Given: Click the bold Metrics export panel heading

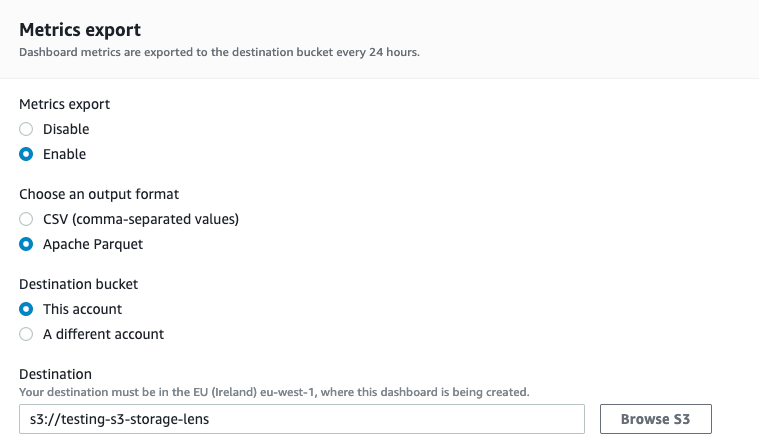Looking at the screenshot, I should click(80, 31).
